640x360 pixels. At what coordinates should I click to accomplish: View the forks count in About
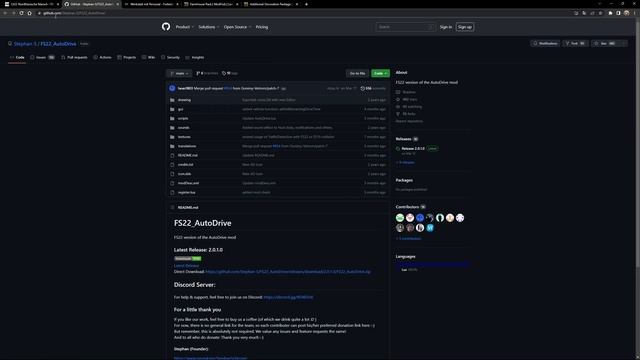(x=406, y=114)
